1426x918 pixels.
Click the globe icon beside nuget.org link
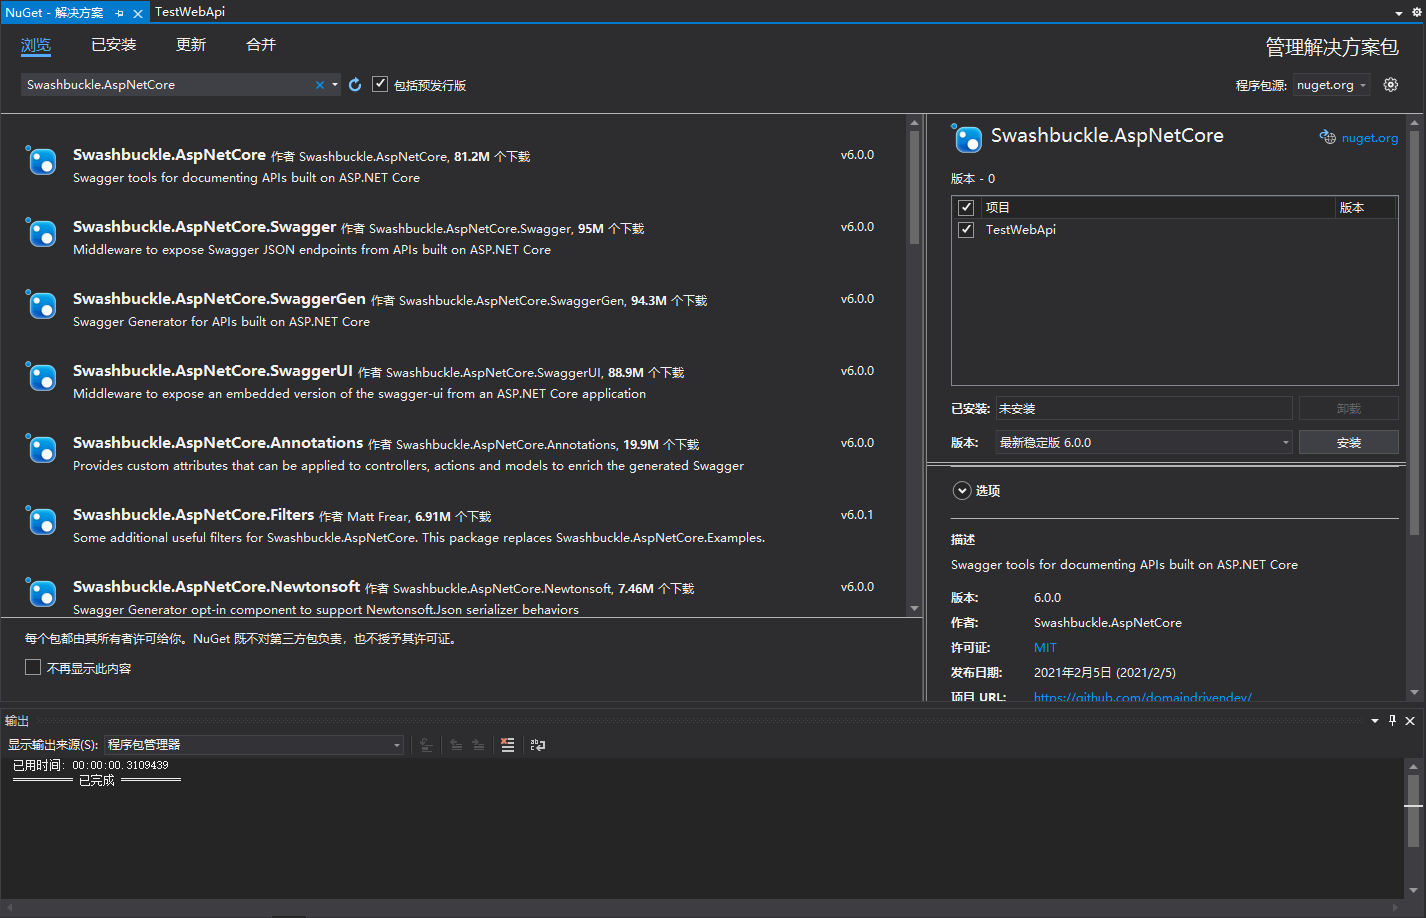click(1328, 138)
